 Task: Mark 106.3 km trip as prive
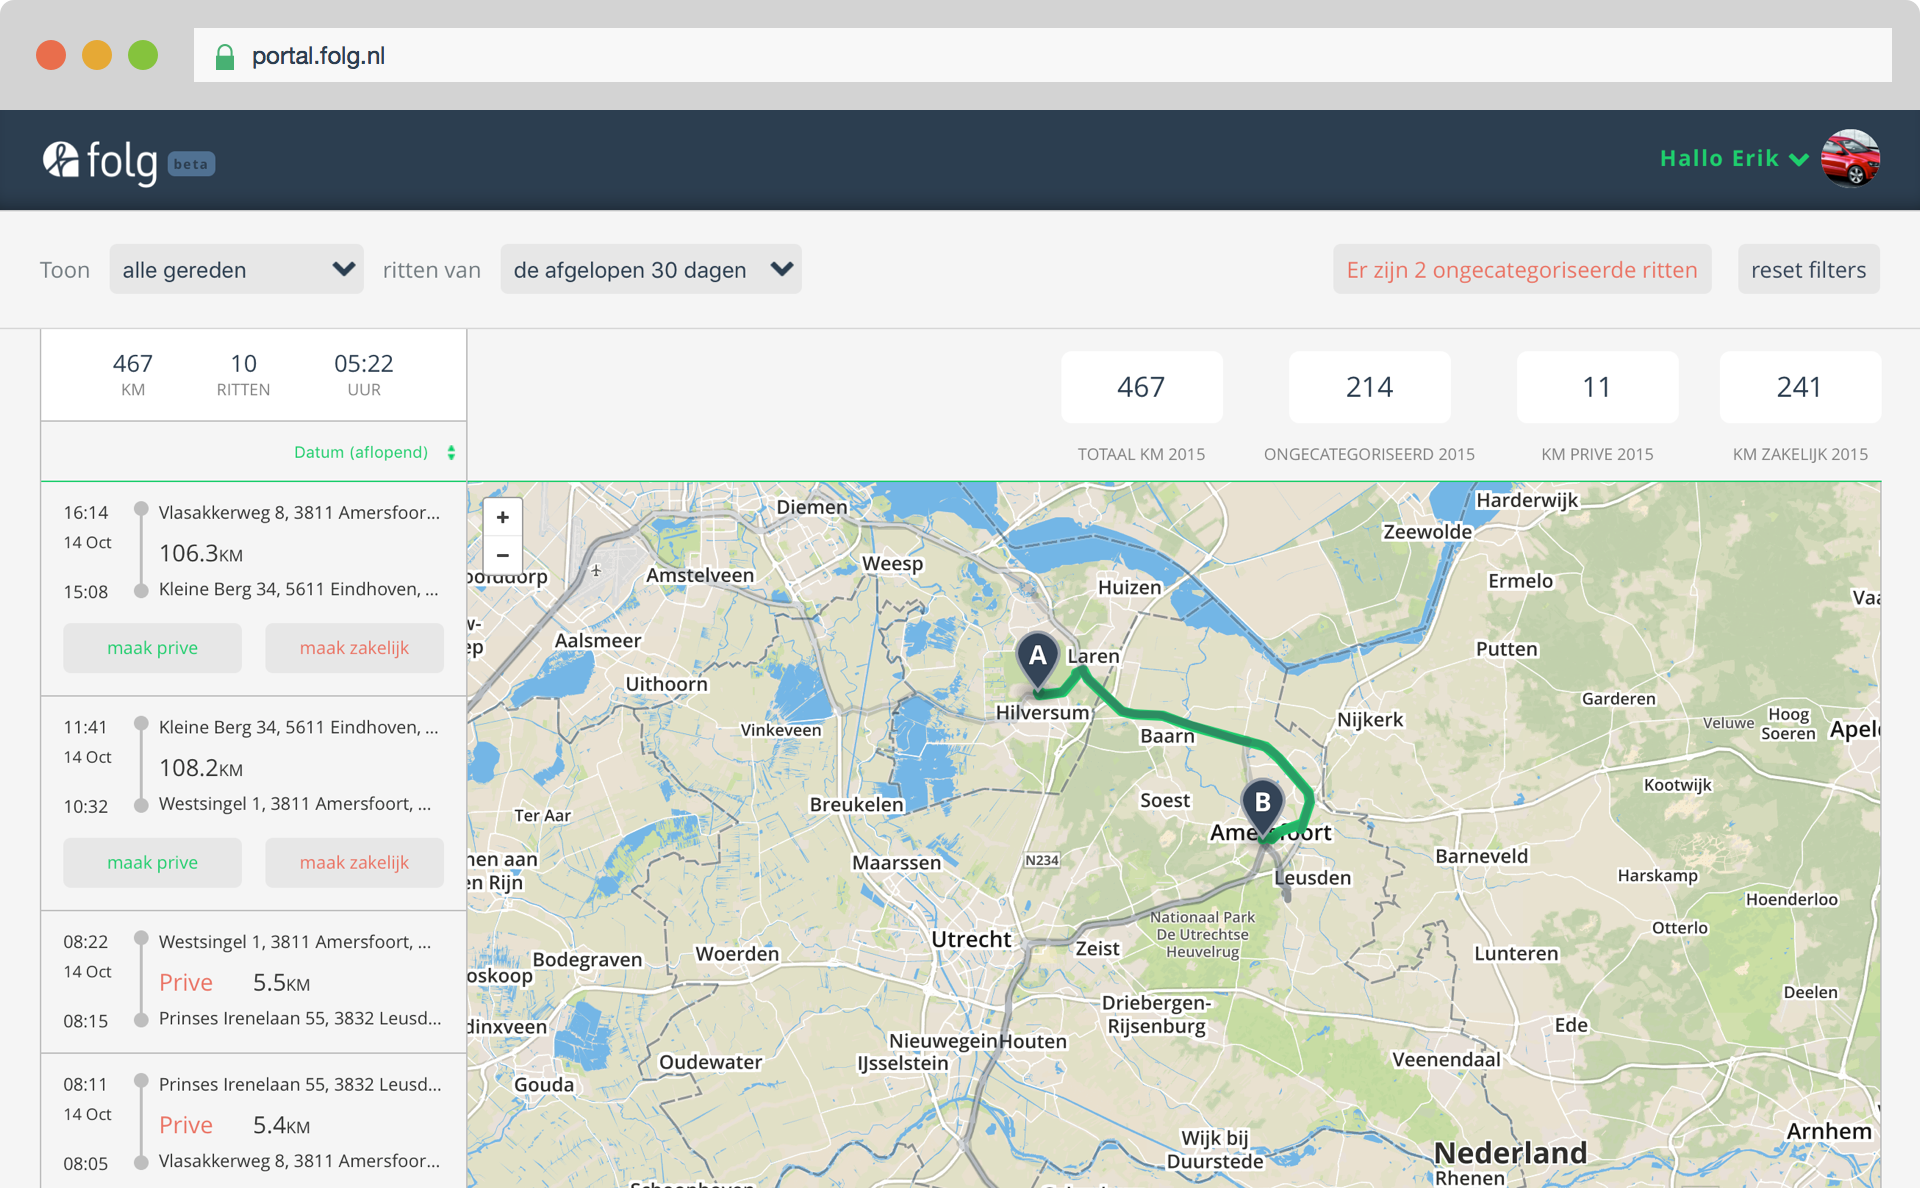point(152,648)
